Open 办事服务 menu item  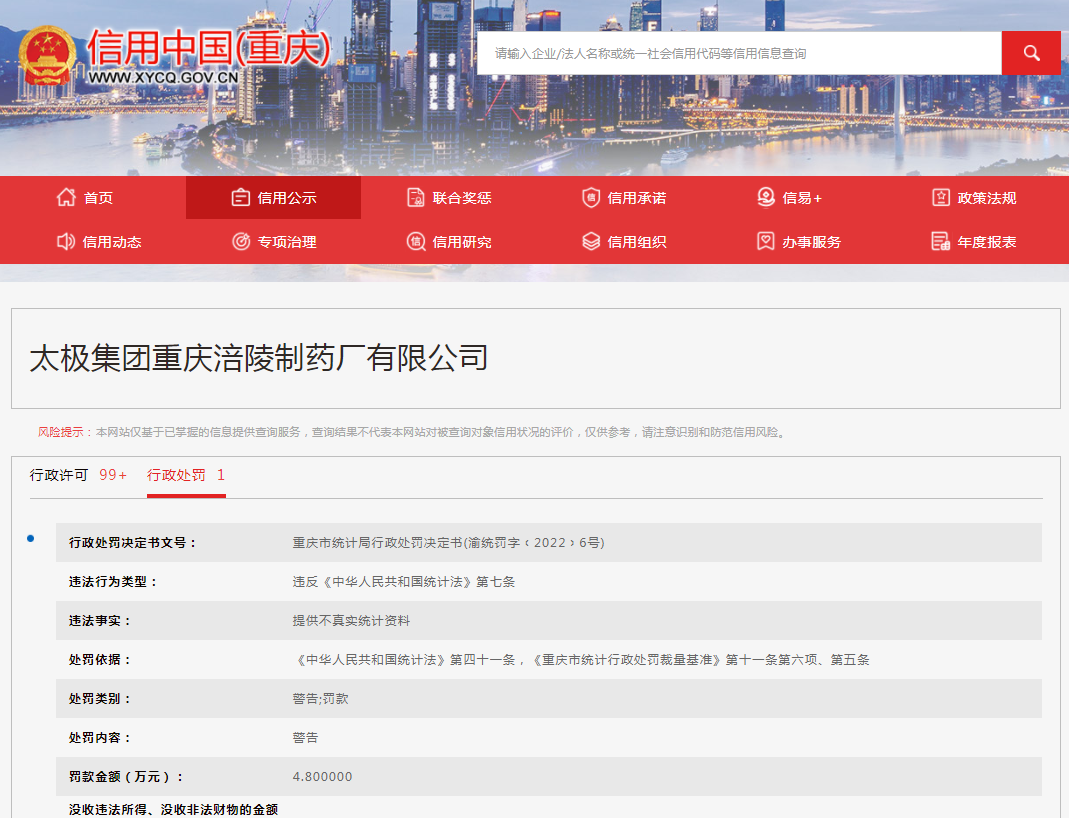point(811,242)
